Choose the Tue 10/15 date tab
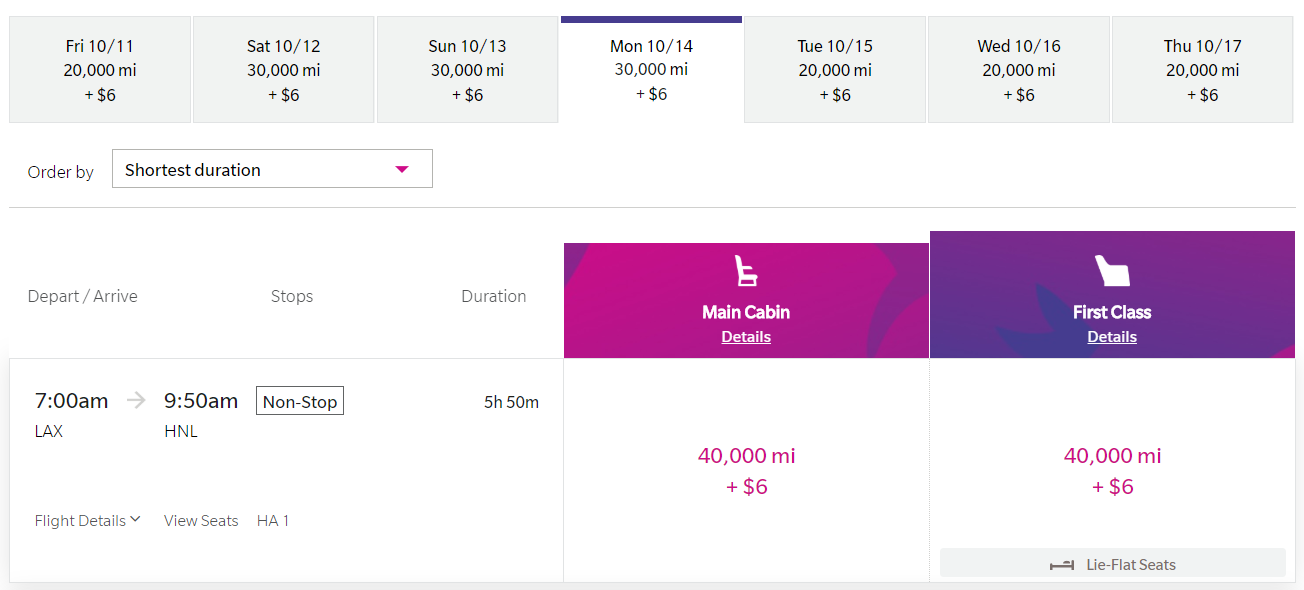 (x=835, y=70)
